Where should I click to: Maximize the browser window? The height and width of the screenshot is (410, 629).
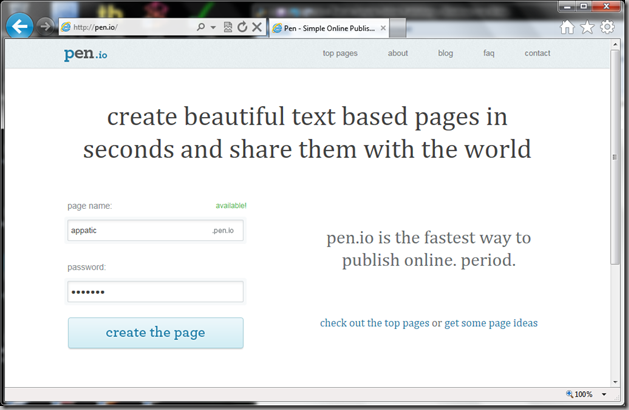[x=584, y=6]
